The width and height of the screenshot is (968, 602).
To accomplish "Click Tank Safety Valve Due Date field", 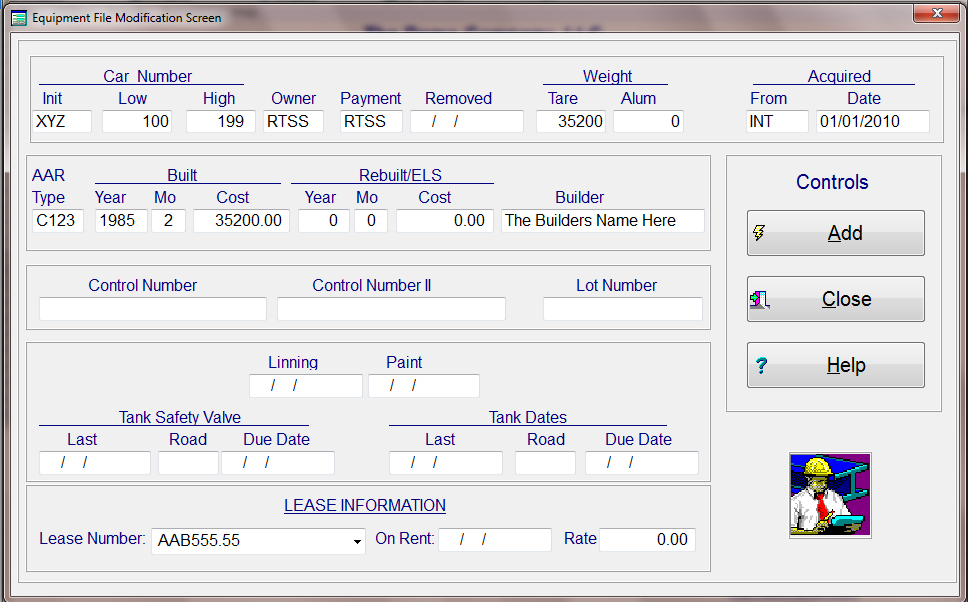I will pyautogui.click(x=278, y=462).
